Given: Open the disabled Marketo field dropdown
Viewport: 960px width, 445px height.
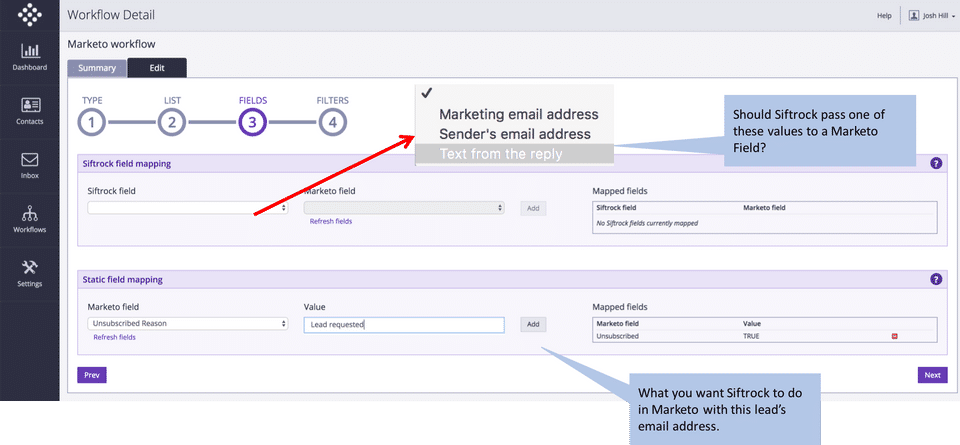Looking at the screenshot, I should click(x=404, y=208).
